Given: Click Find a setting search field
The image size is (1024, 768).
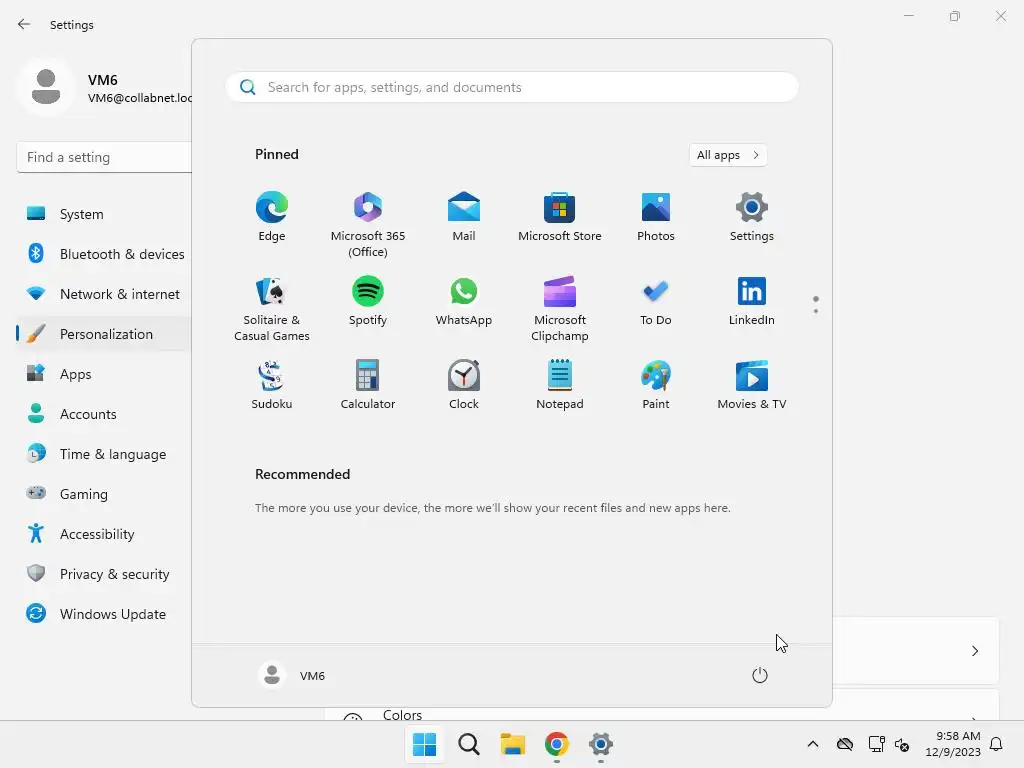Looking at the screenshot, I should [104, 157].
